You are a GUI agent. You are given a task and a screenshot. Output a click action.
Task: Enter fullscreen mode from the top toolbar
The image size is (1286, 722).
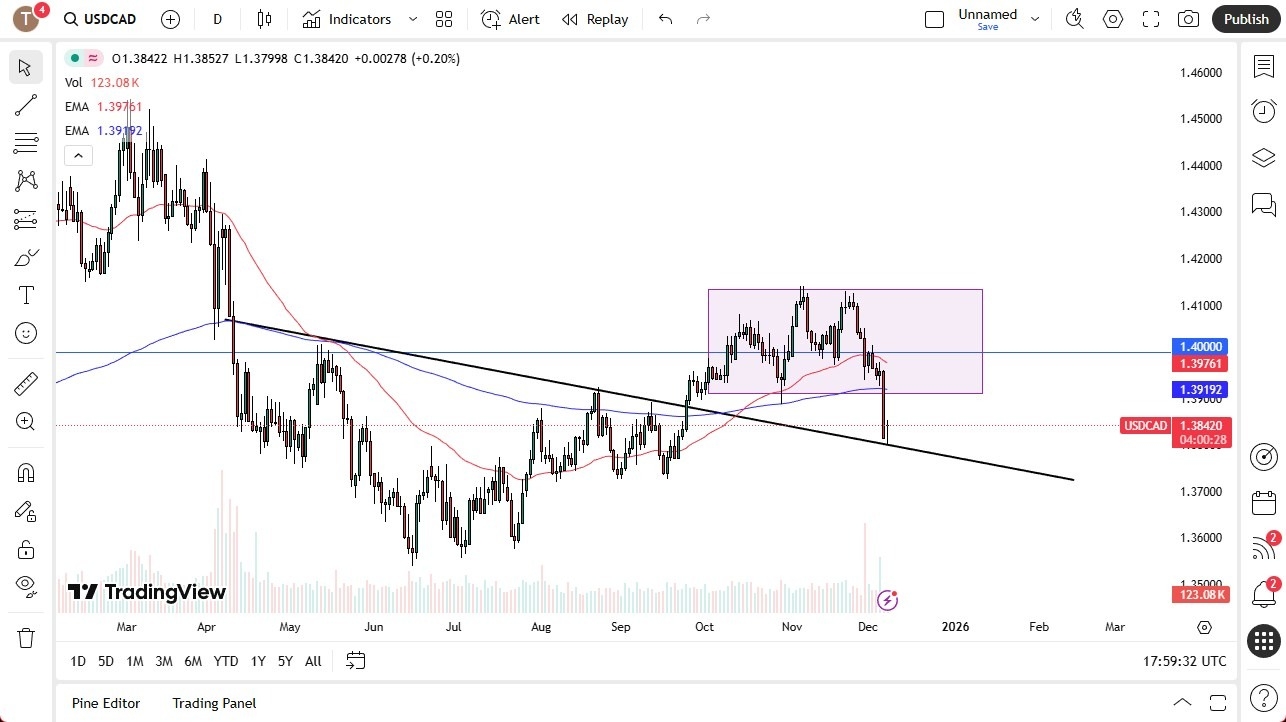coord(1150,19)
